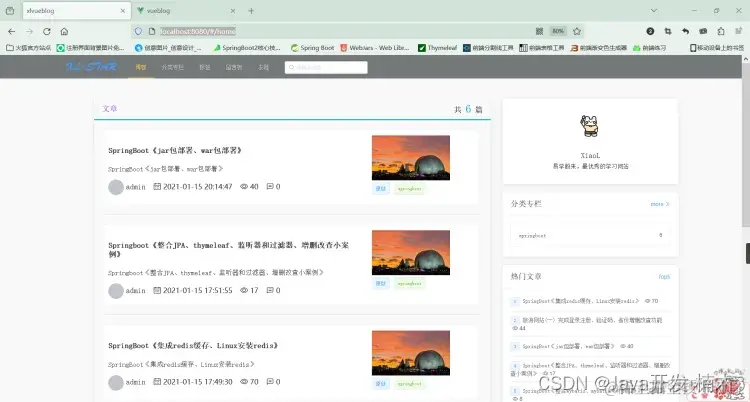
Task: Open the browser home page icon
Action: [x=64, y=31]
